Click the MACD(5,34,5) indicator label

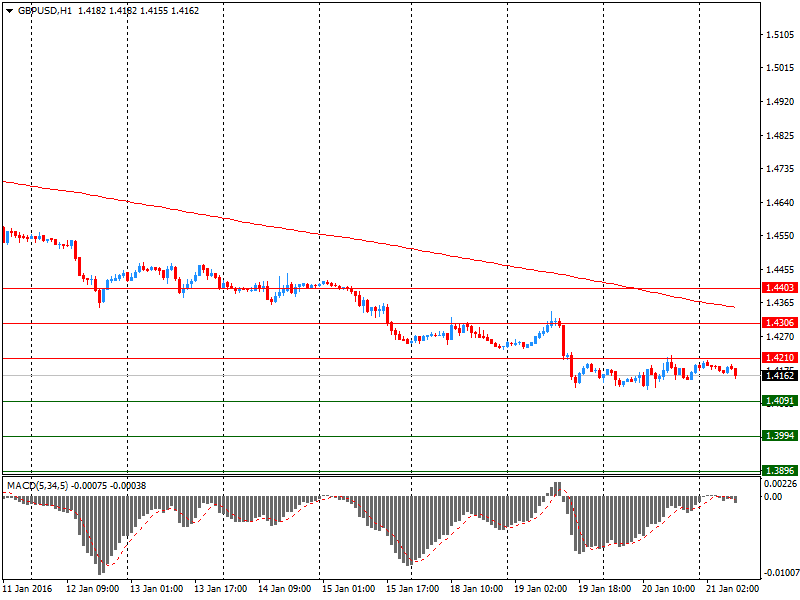click(x=37, y=486)
